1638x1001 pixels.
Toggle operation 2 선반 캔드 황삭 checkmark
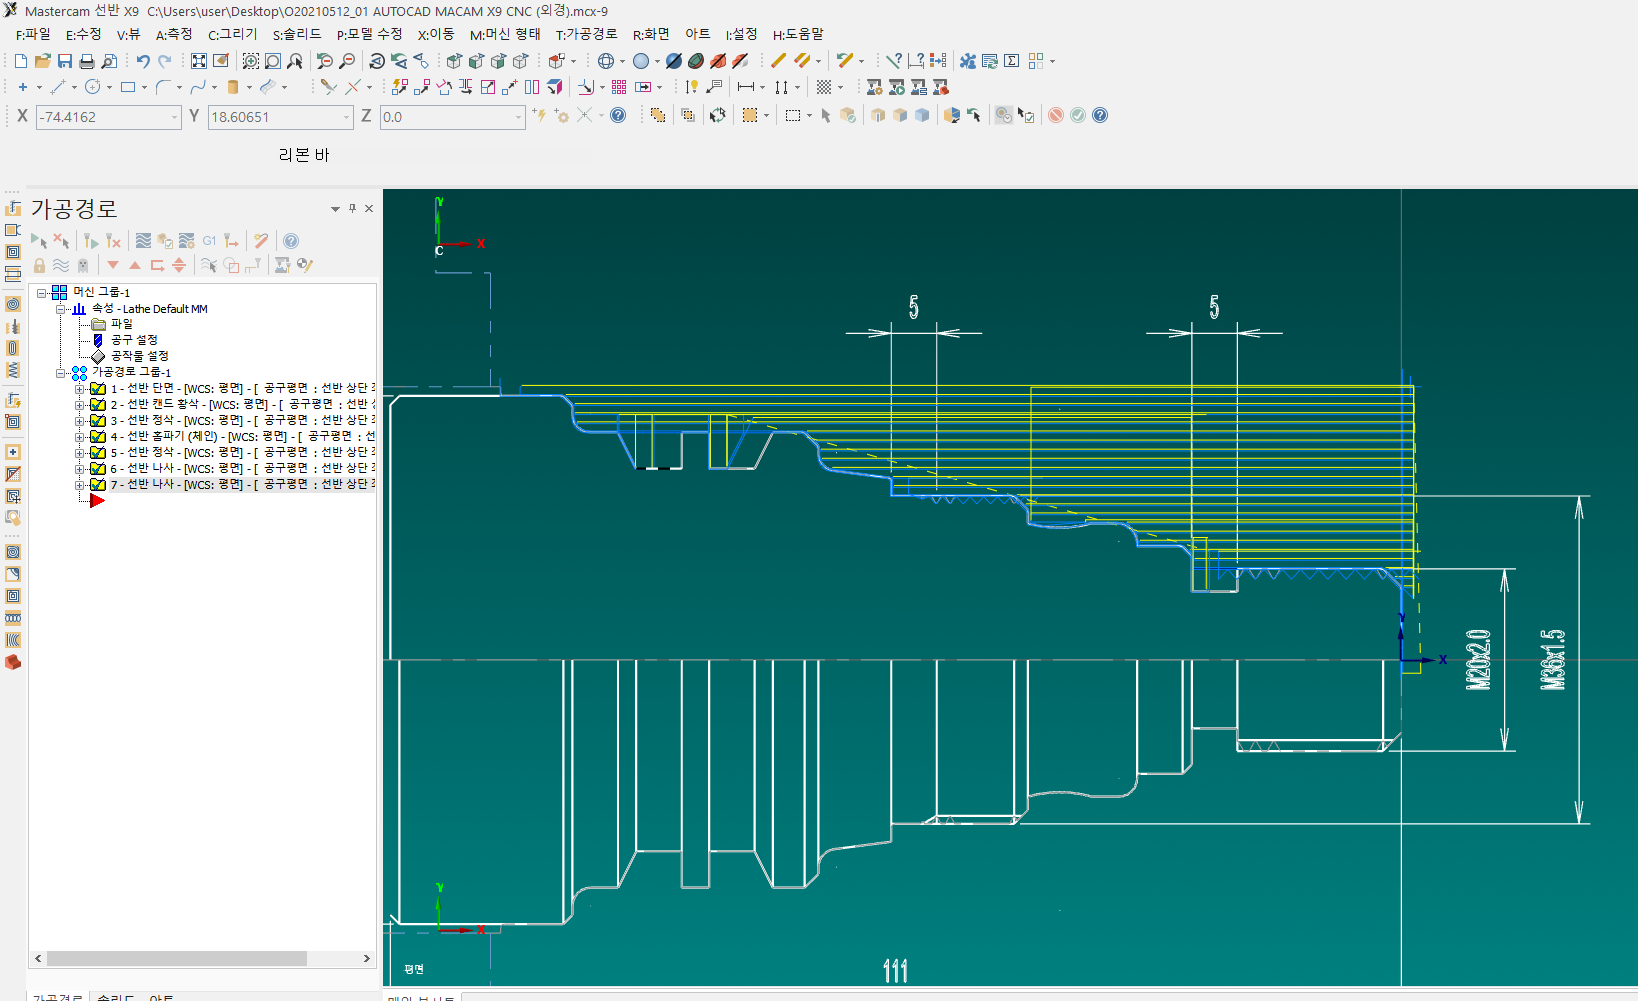point(98,404)
